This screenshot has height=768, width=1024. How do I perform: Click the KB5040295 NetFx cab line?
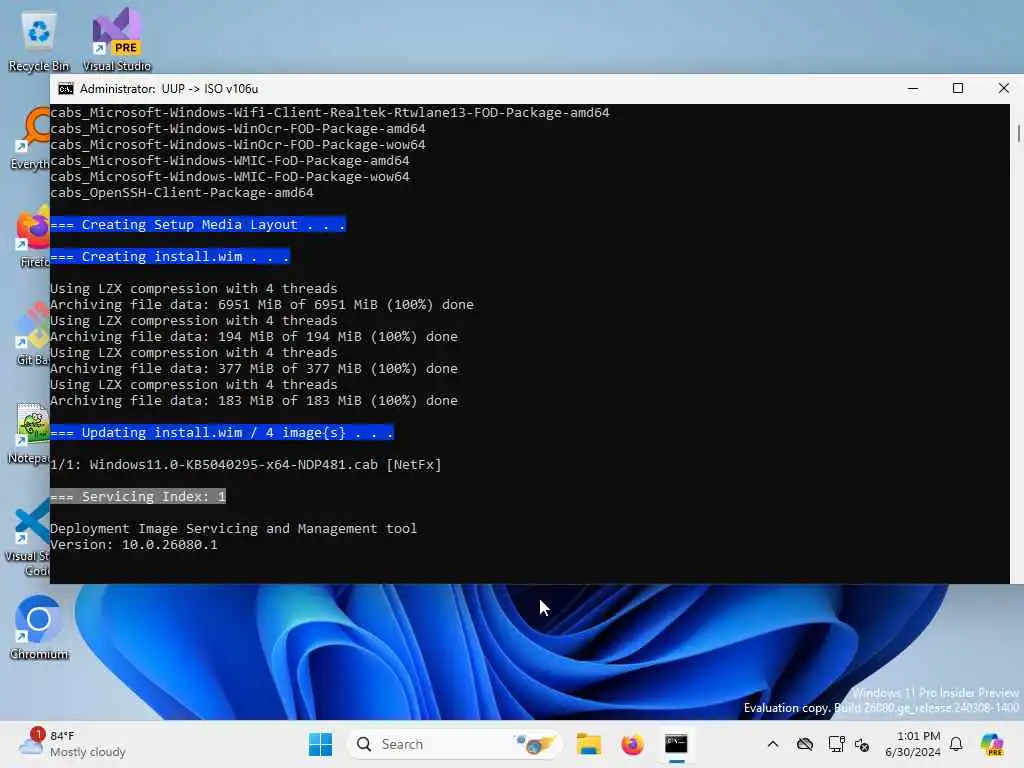(x=246, y=464)
